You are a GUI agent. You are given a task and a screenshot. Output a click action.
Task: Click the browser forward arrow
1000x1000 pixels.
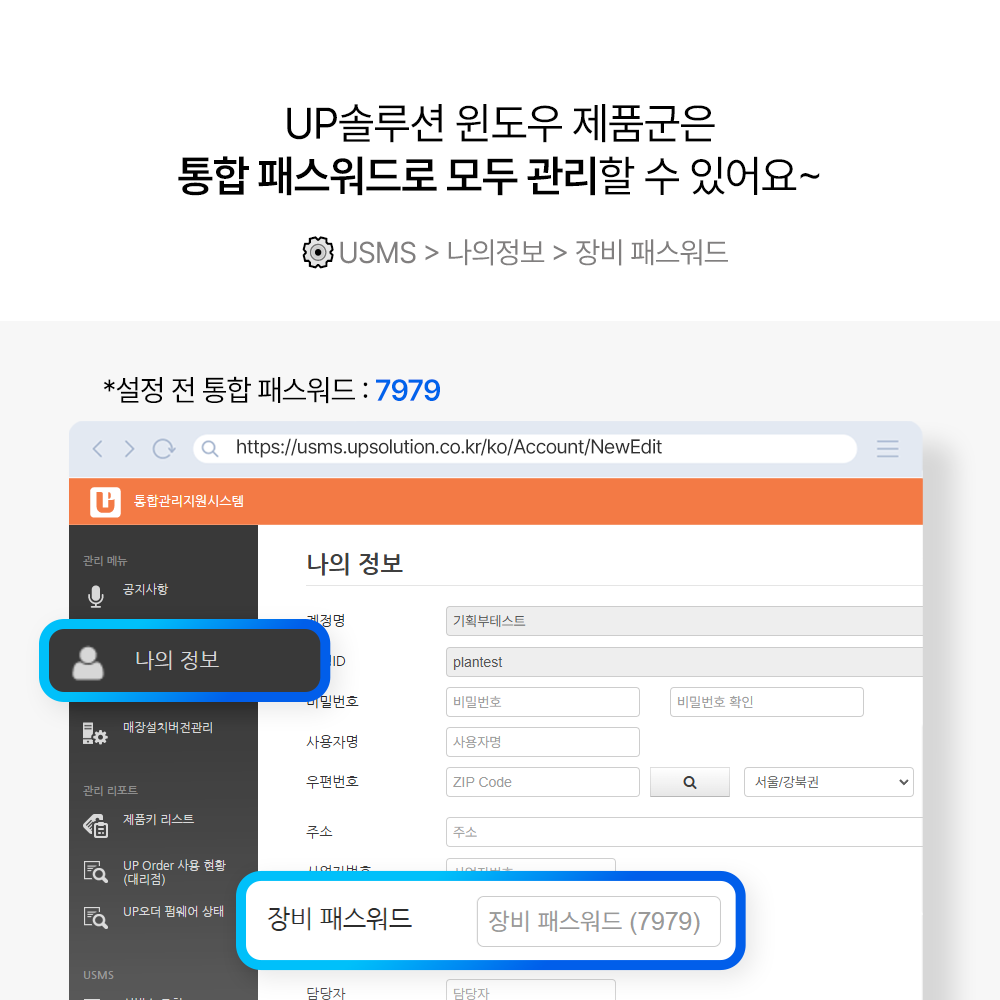click(129, 449)
